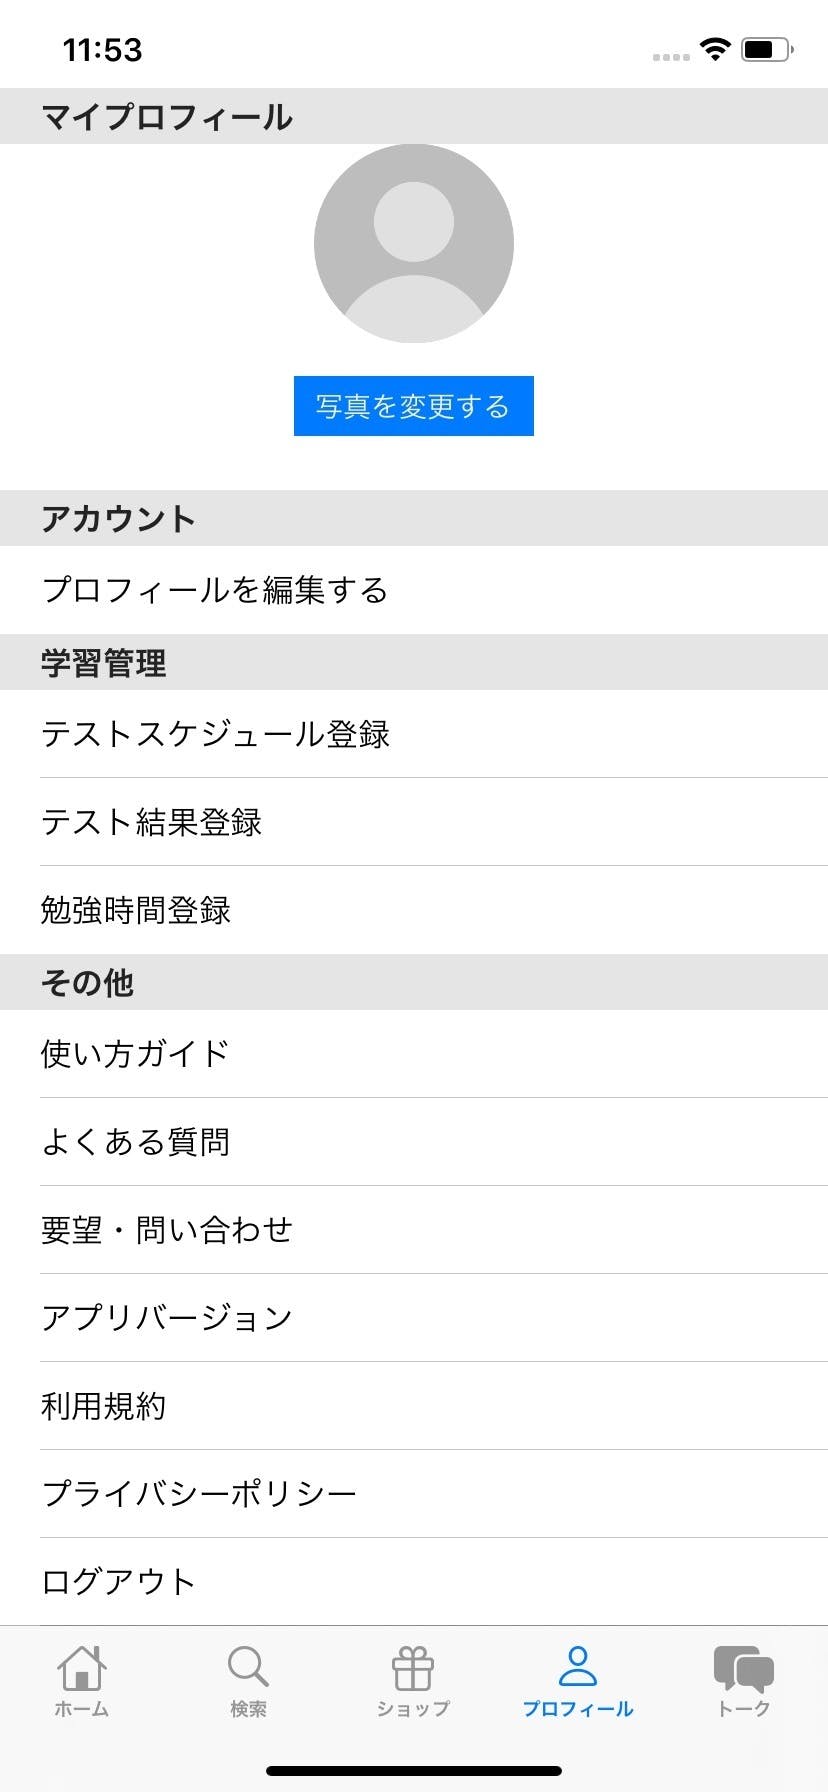The width and height of the screenshot is (828, 1792).
Task: Tap the Wi-Fi status icon
Action: pos(715,49)
